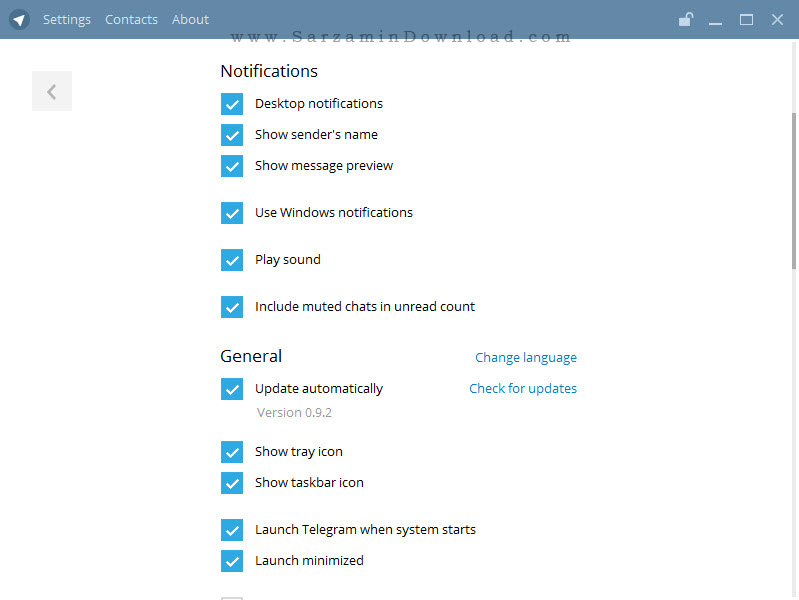Click the Telegram paper plane logo
Viewport: 799px width, 600px height.
pyautogui.click(x=19, y=19)
